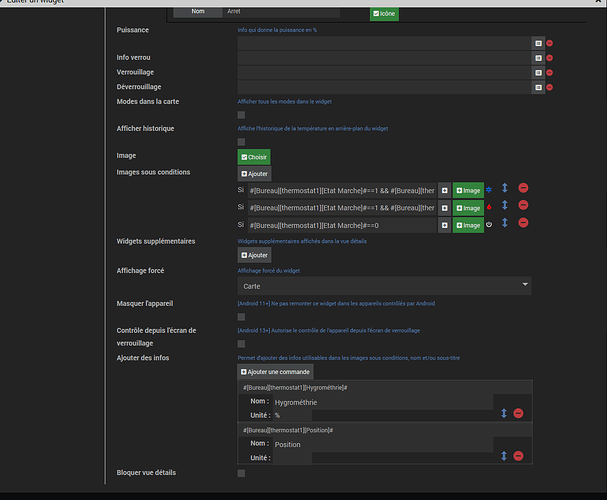Check the Masquer l'appareil option
607x500 pixels.
pyautogui.click(x=241, y=317)
